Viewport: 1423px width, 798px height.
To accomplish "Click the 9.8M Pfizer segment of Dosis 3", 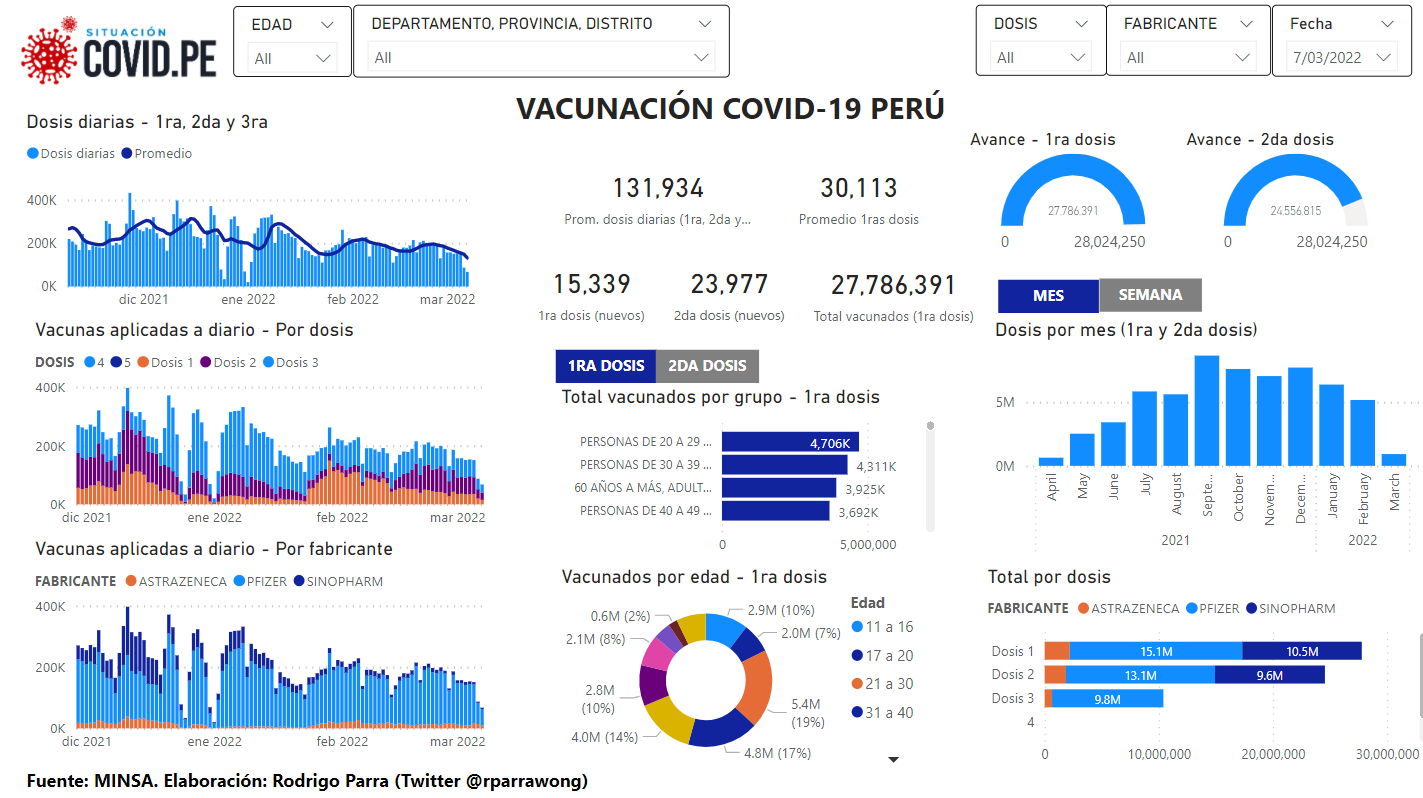I will (1107, 699).
